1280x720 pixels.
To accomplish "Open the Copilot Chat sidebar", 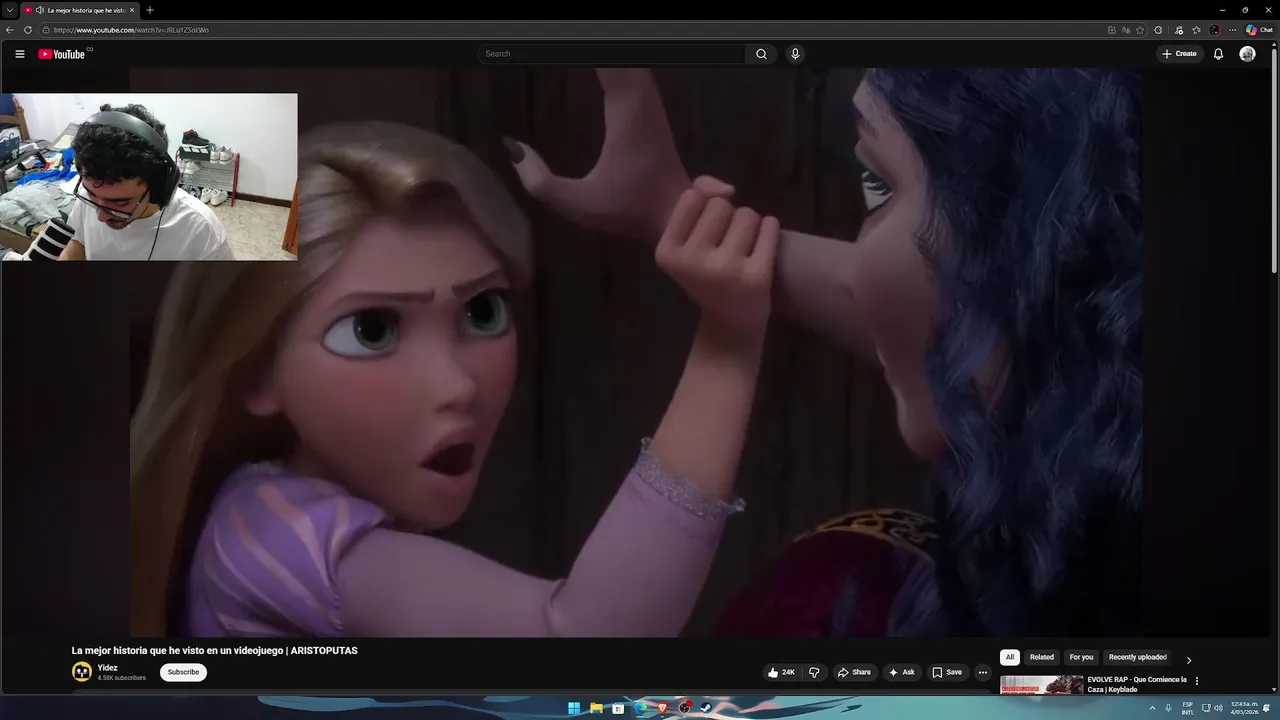I will [x=1259, y=30].
